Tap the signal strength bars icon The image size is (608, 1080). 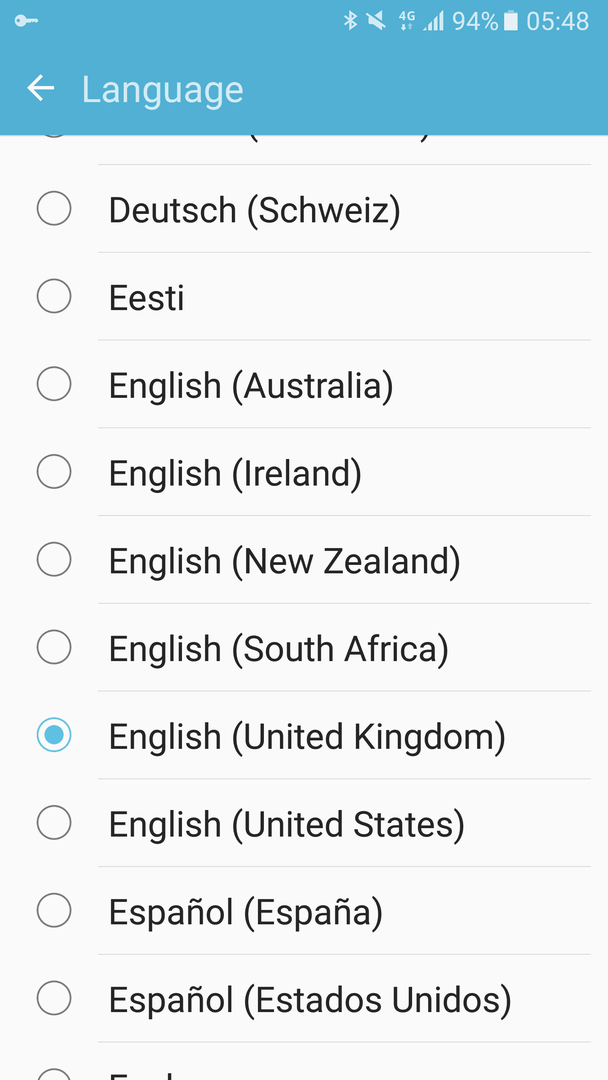tap(434, 21)
